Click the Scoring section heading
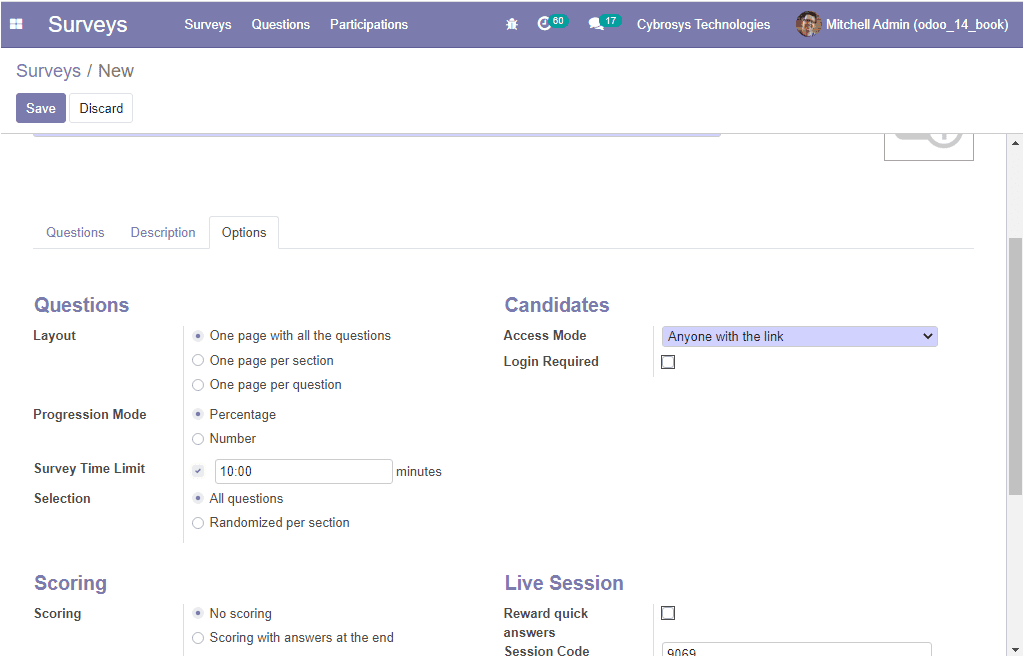Image resolution: width=1024 pixels, height=657 pixels. (x=71, y=583)
